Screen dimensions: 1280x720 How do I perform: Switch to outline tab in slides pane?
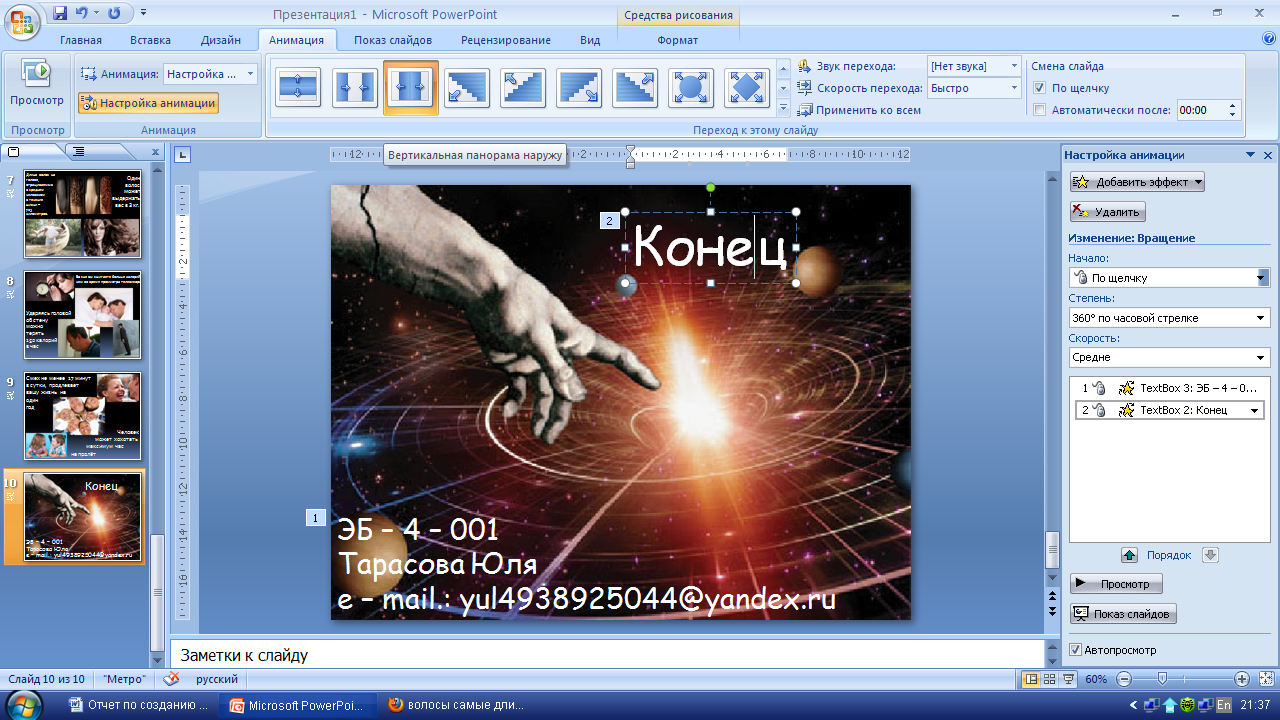coord(79,151)
